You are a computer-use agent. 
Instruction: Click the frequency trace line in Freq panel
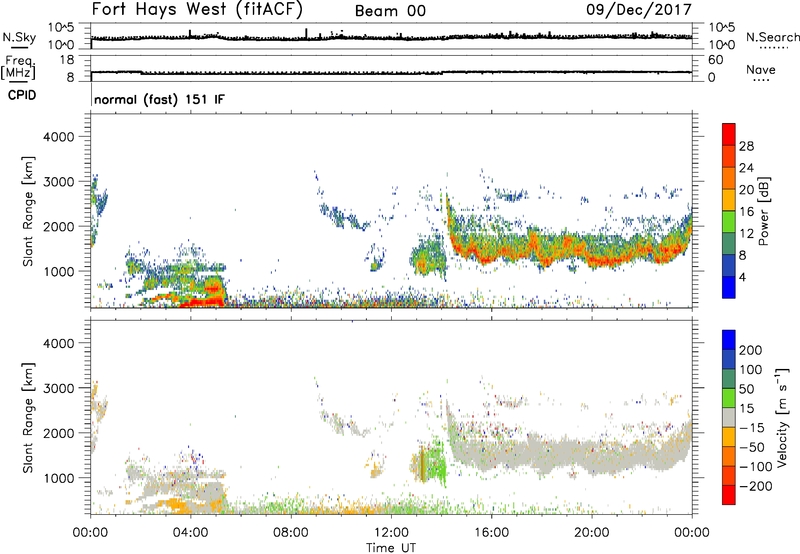pos(391,72)
